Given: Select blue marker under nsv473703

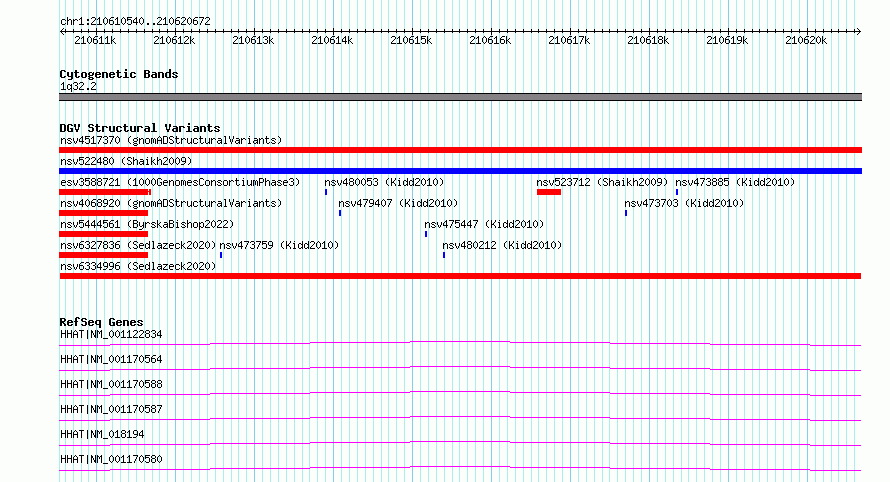Looking at the screenshot, I should pos(626,213).
